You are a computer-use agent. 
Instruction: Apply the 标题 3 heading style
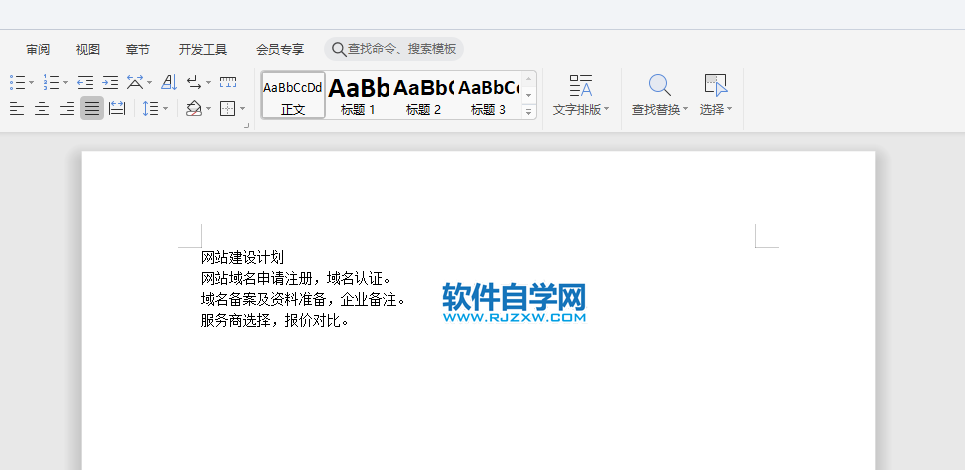point(489,95)
